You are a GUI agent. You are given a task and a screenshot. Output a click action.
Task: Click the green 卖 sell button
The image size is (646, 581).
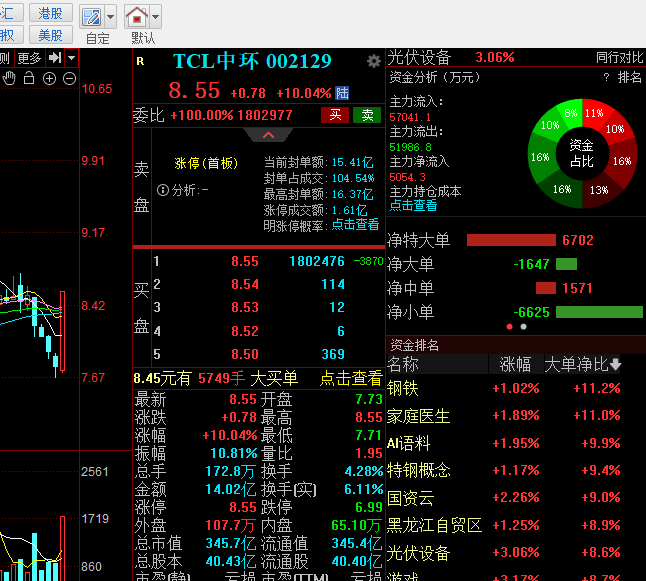(367, 115)
